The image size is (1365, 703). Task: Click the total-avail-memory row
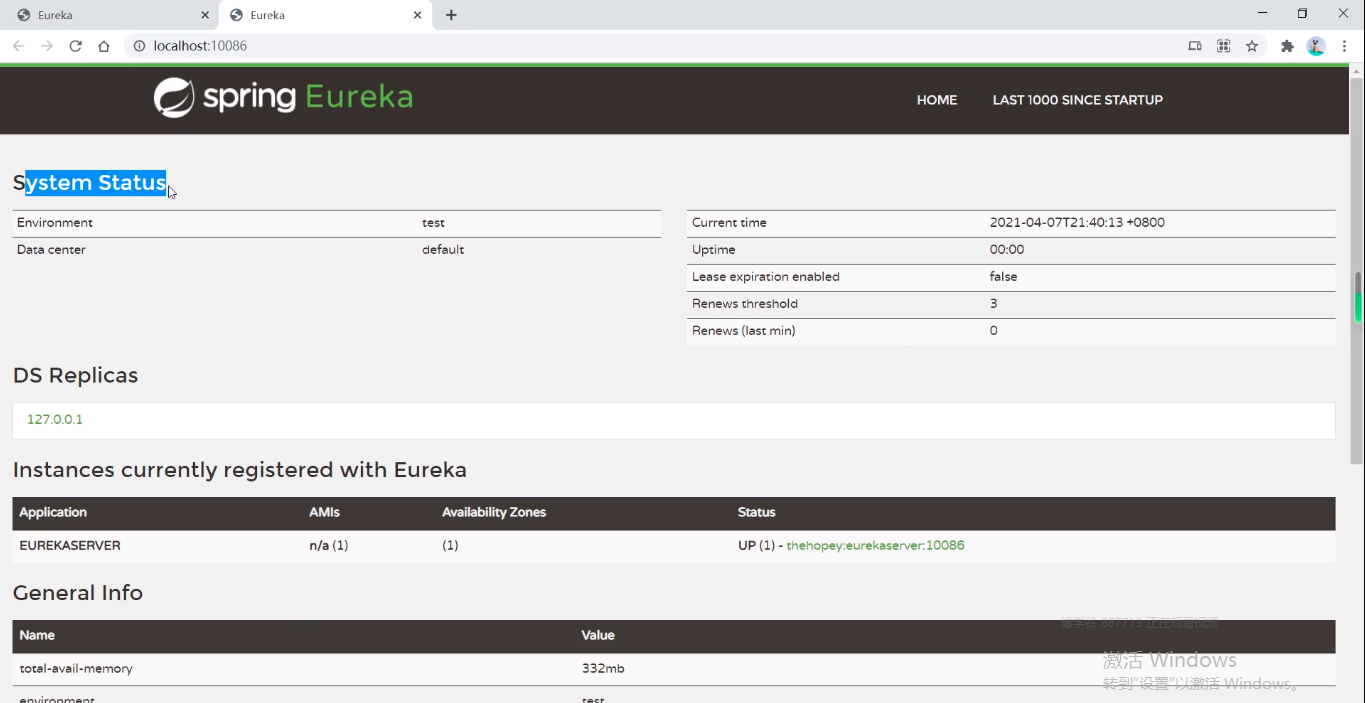[x=674, y=669]
